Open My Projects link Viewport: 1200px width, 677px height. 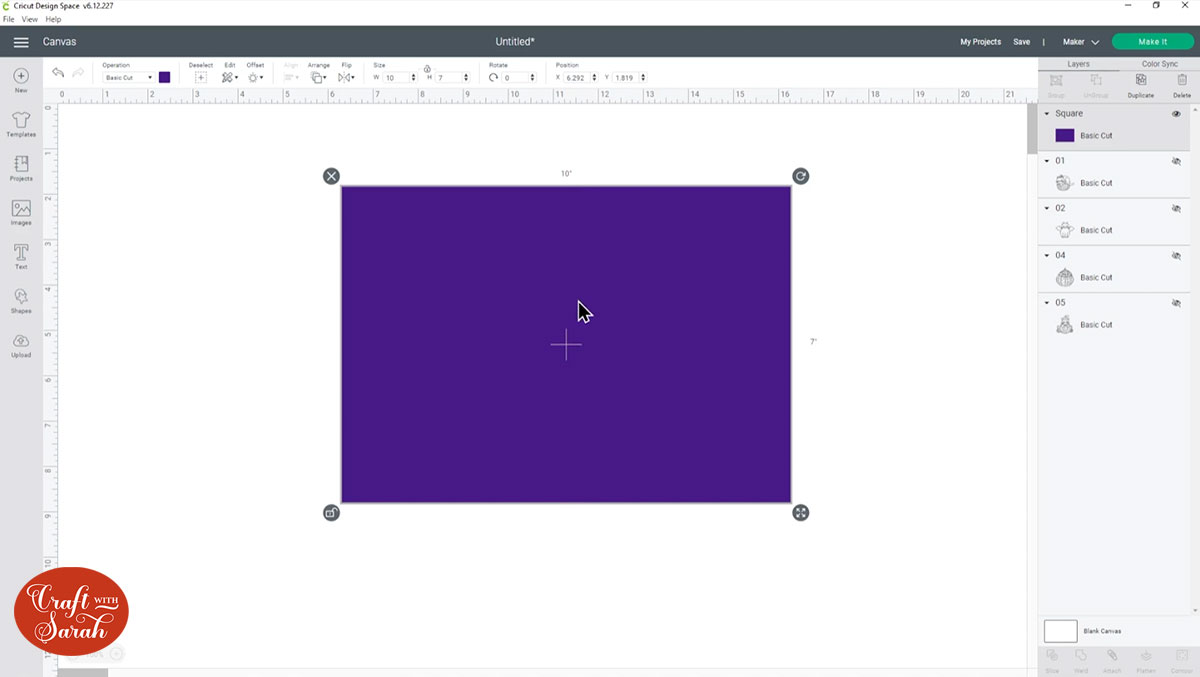pyautogui.click(x=980, y=42)
